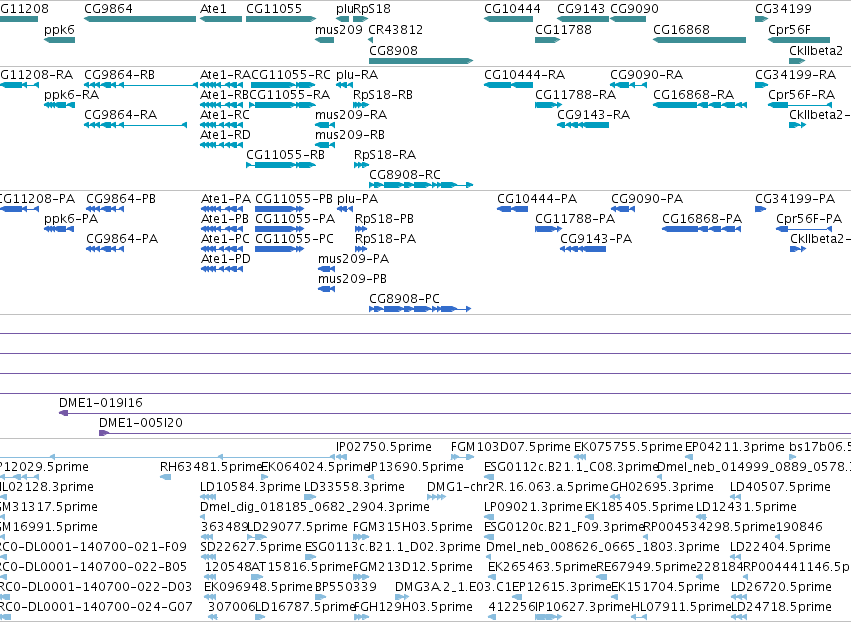Click the LP09021.3prime EST
851x622 pixels.
pos(490,517)
